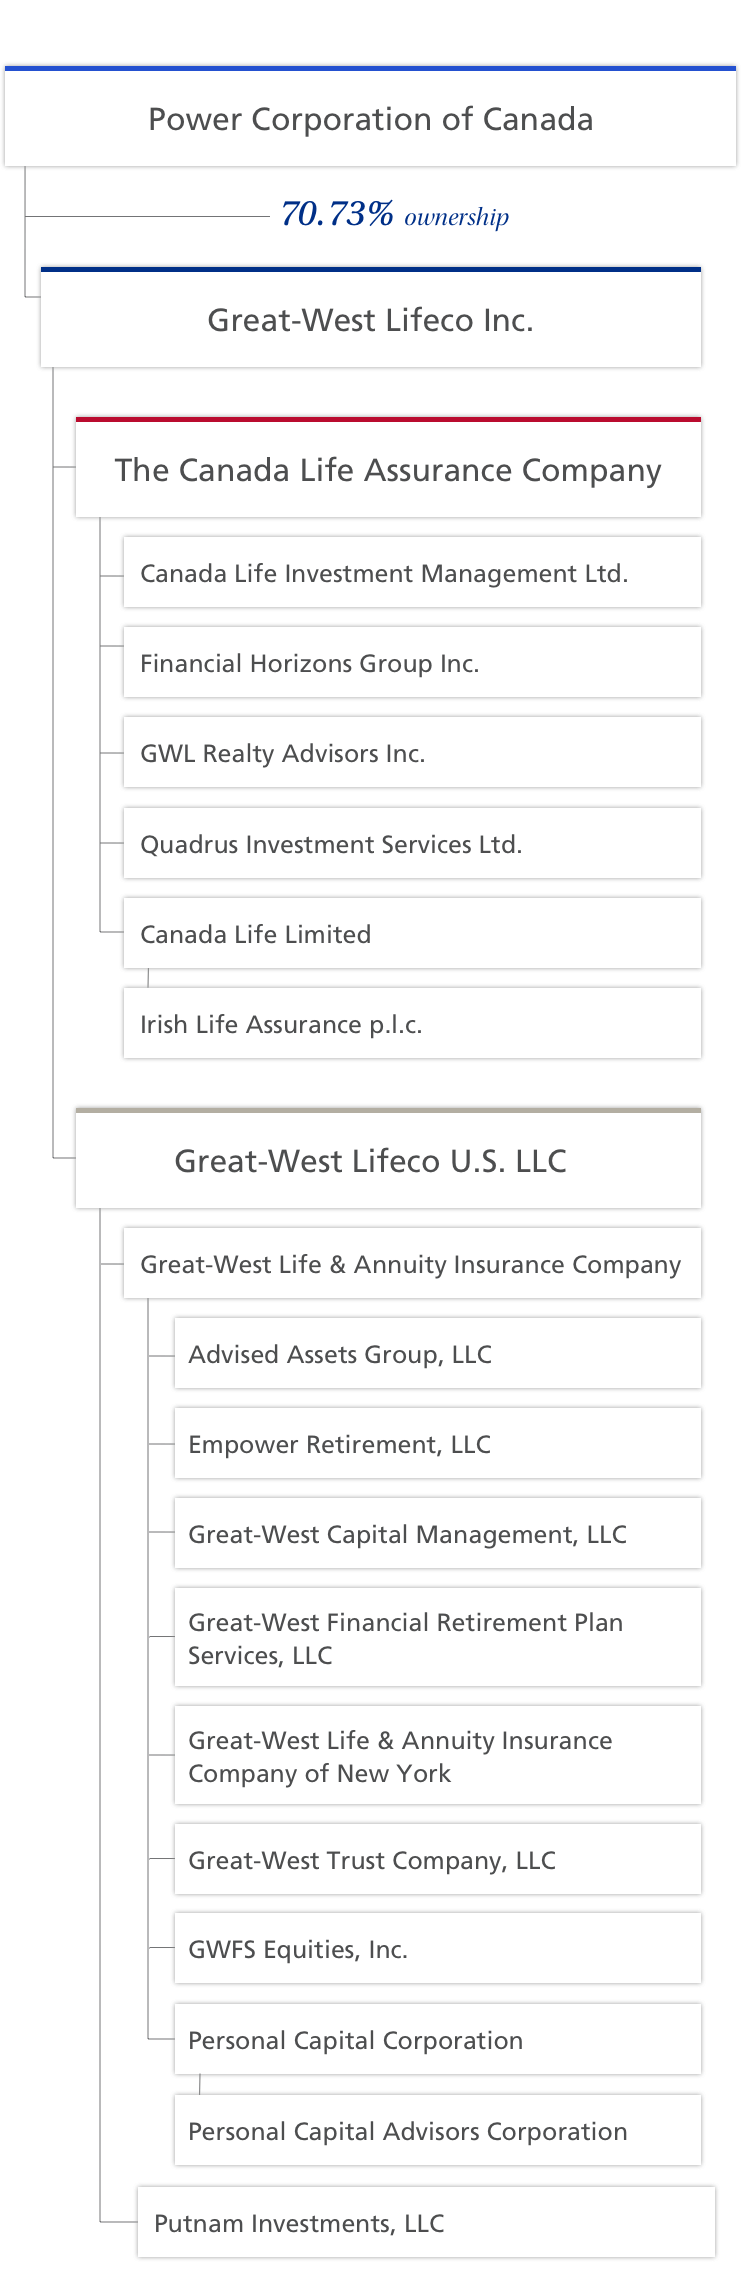The height and width of the screenshot is (2296, 741).
Task: Open Great-West Lifeco U.S. LLC box
Action: pos(388,1158)
